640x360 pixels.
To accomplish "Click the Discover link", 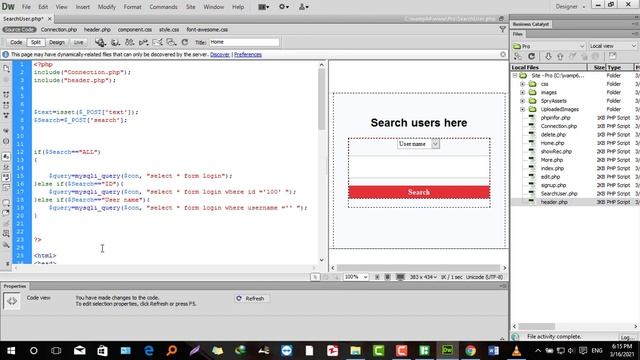I will coord(220,55).
